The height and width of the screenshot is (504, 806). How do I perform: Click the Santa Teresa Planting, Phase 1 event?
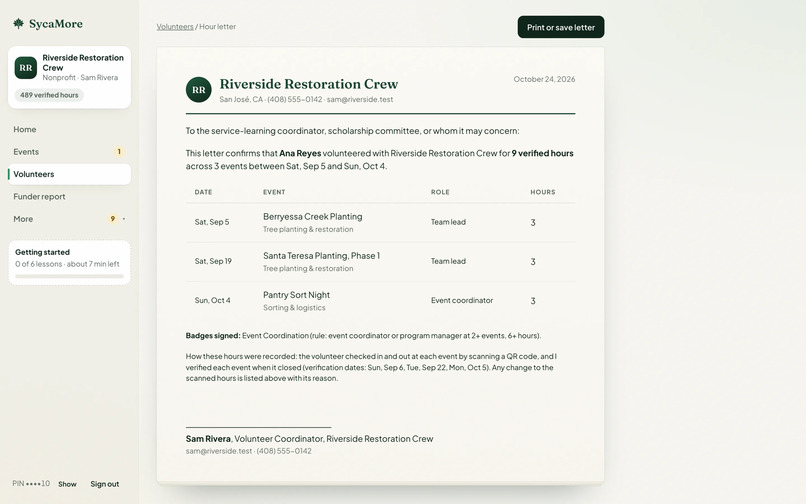(x=321, y=256)
